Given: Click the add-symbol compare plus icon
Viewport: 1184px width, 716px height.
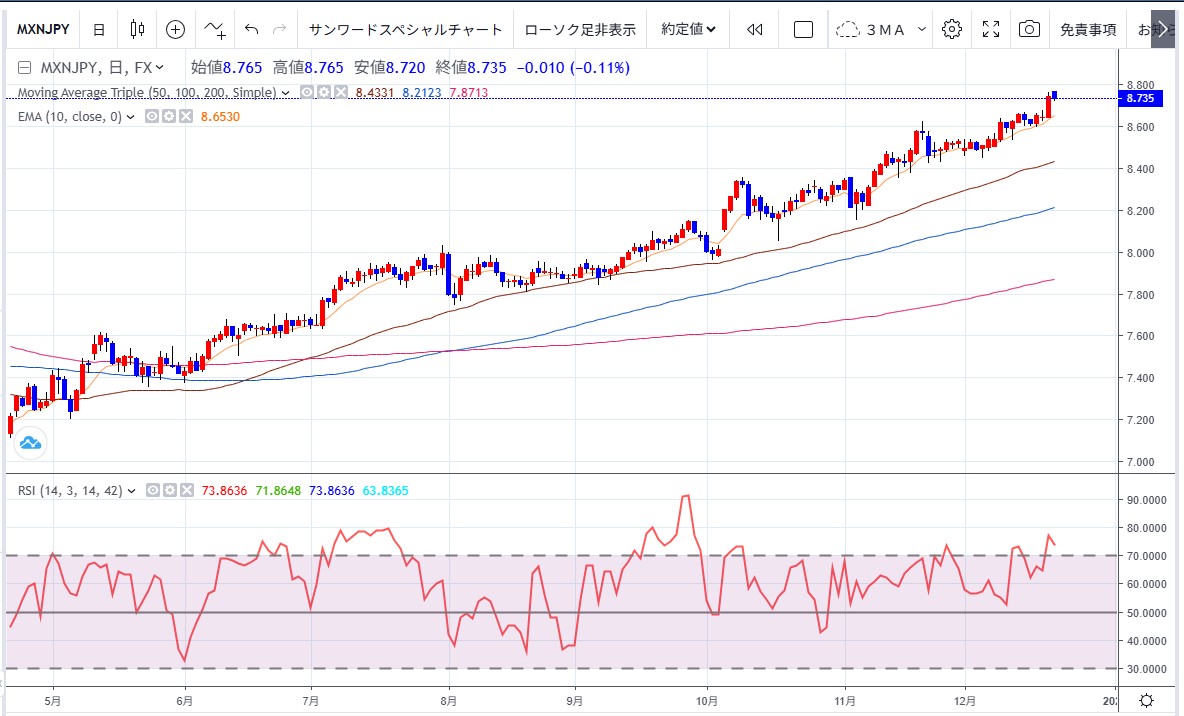Looking at the screenshot, I should coord(175,29).
